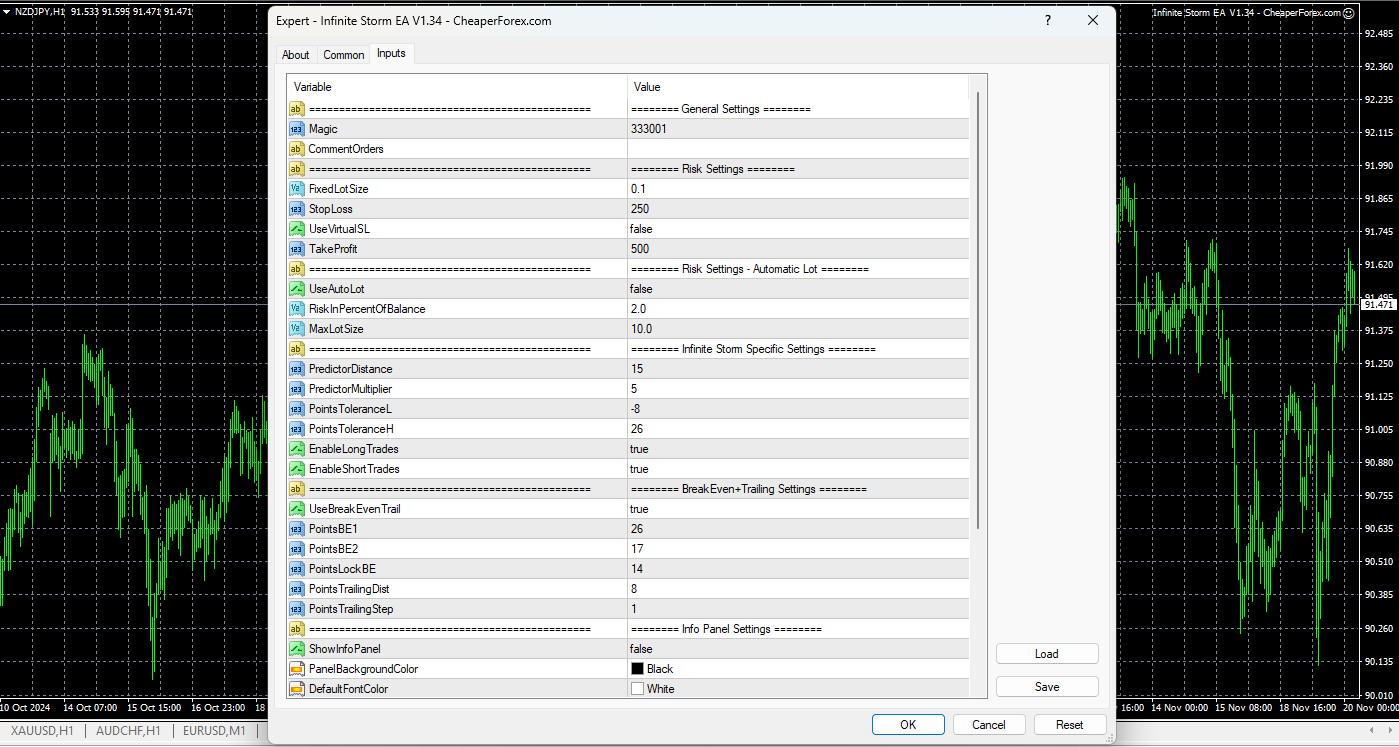Click the PointsToleranceL integer icon

tap(296, 409)
